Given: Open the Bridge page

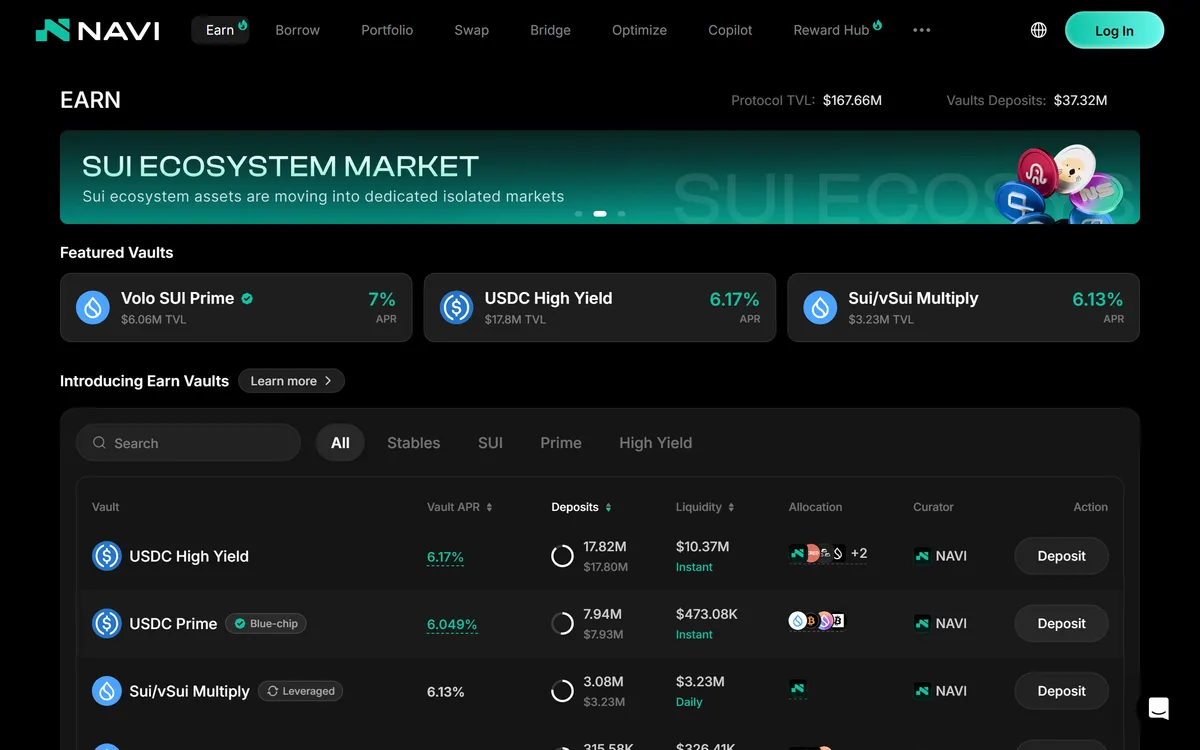Looking at the screenshot, I should click(551, 30).
